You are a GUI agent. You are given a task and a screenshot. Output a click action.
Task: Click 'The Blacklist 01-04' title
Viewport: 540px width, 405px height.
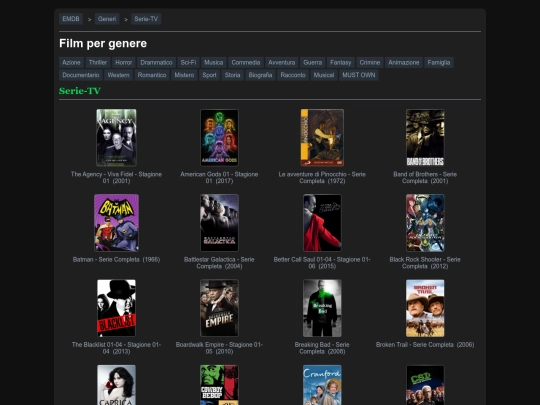pyautogui.click(x=116, y=348)
